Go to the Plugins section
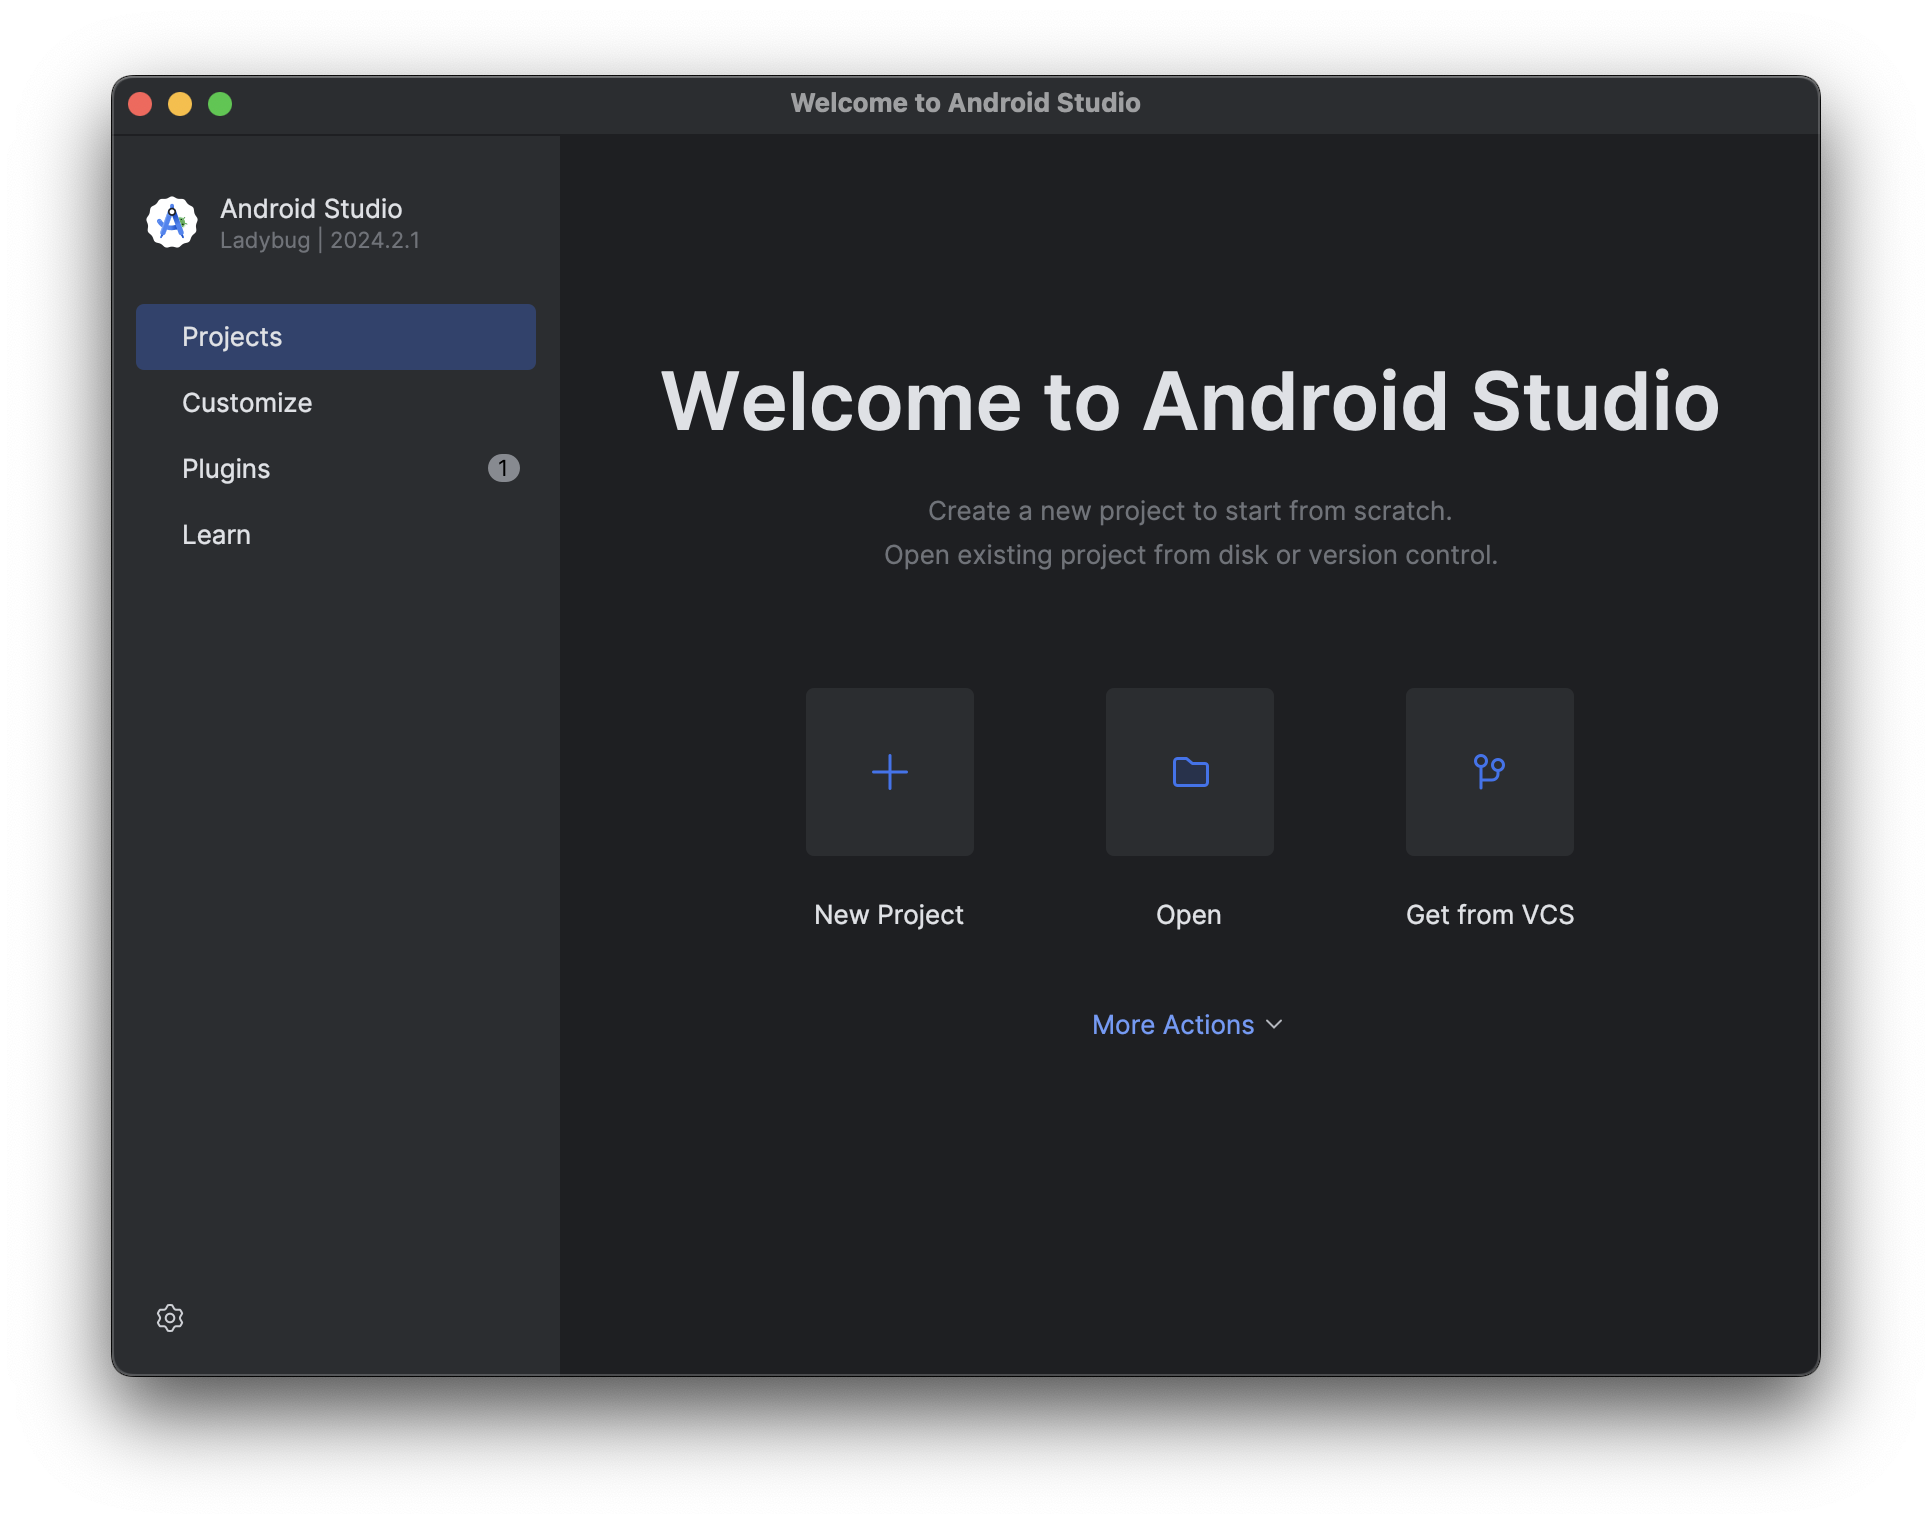Screen dimensions: 1932x1524 pos(226,469)
